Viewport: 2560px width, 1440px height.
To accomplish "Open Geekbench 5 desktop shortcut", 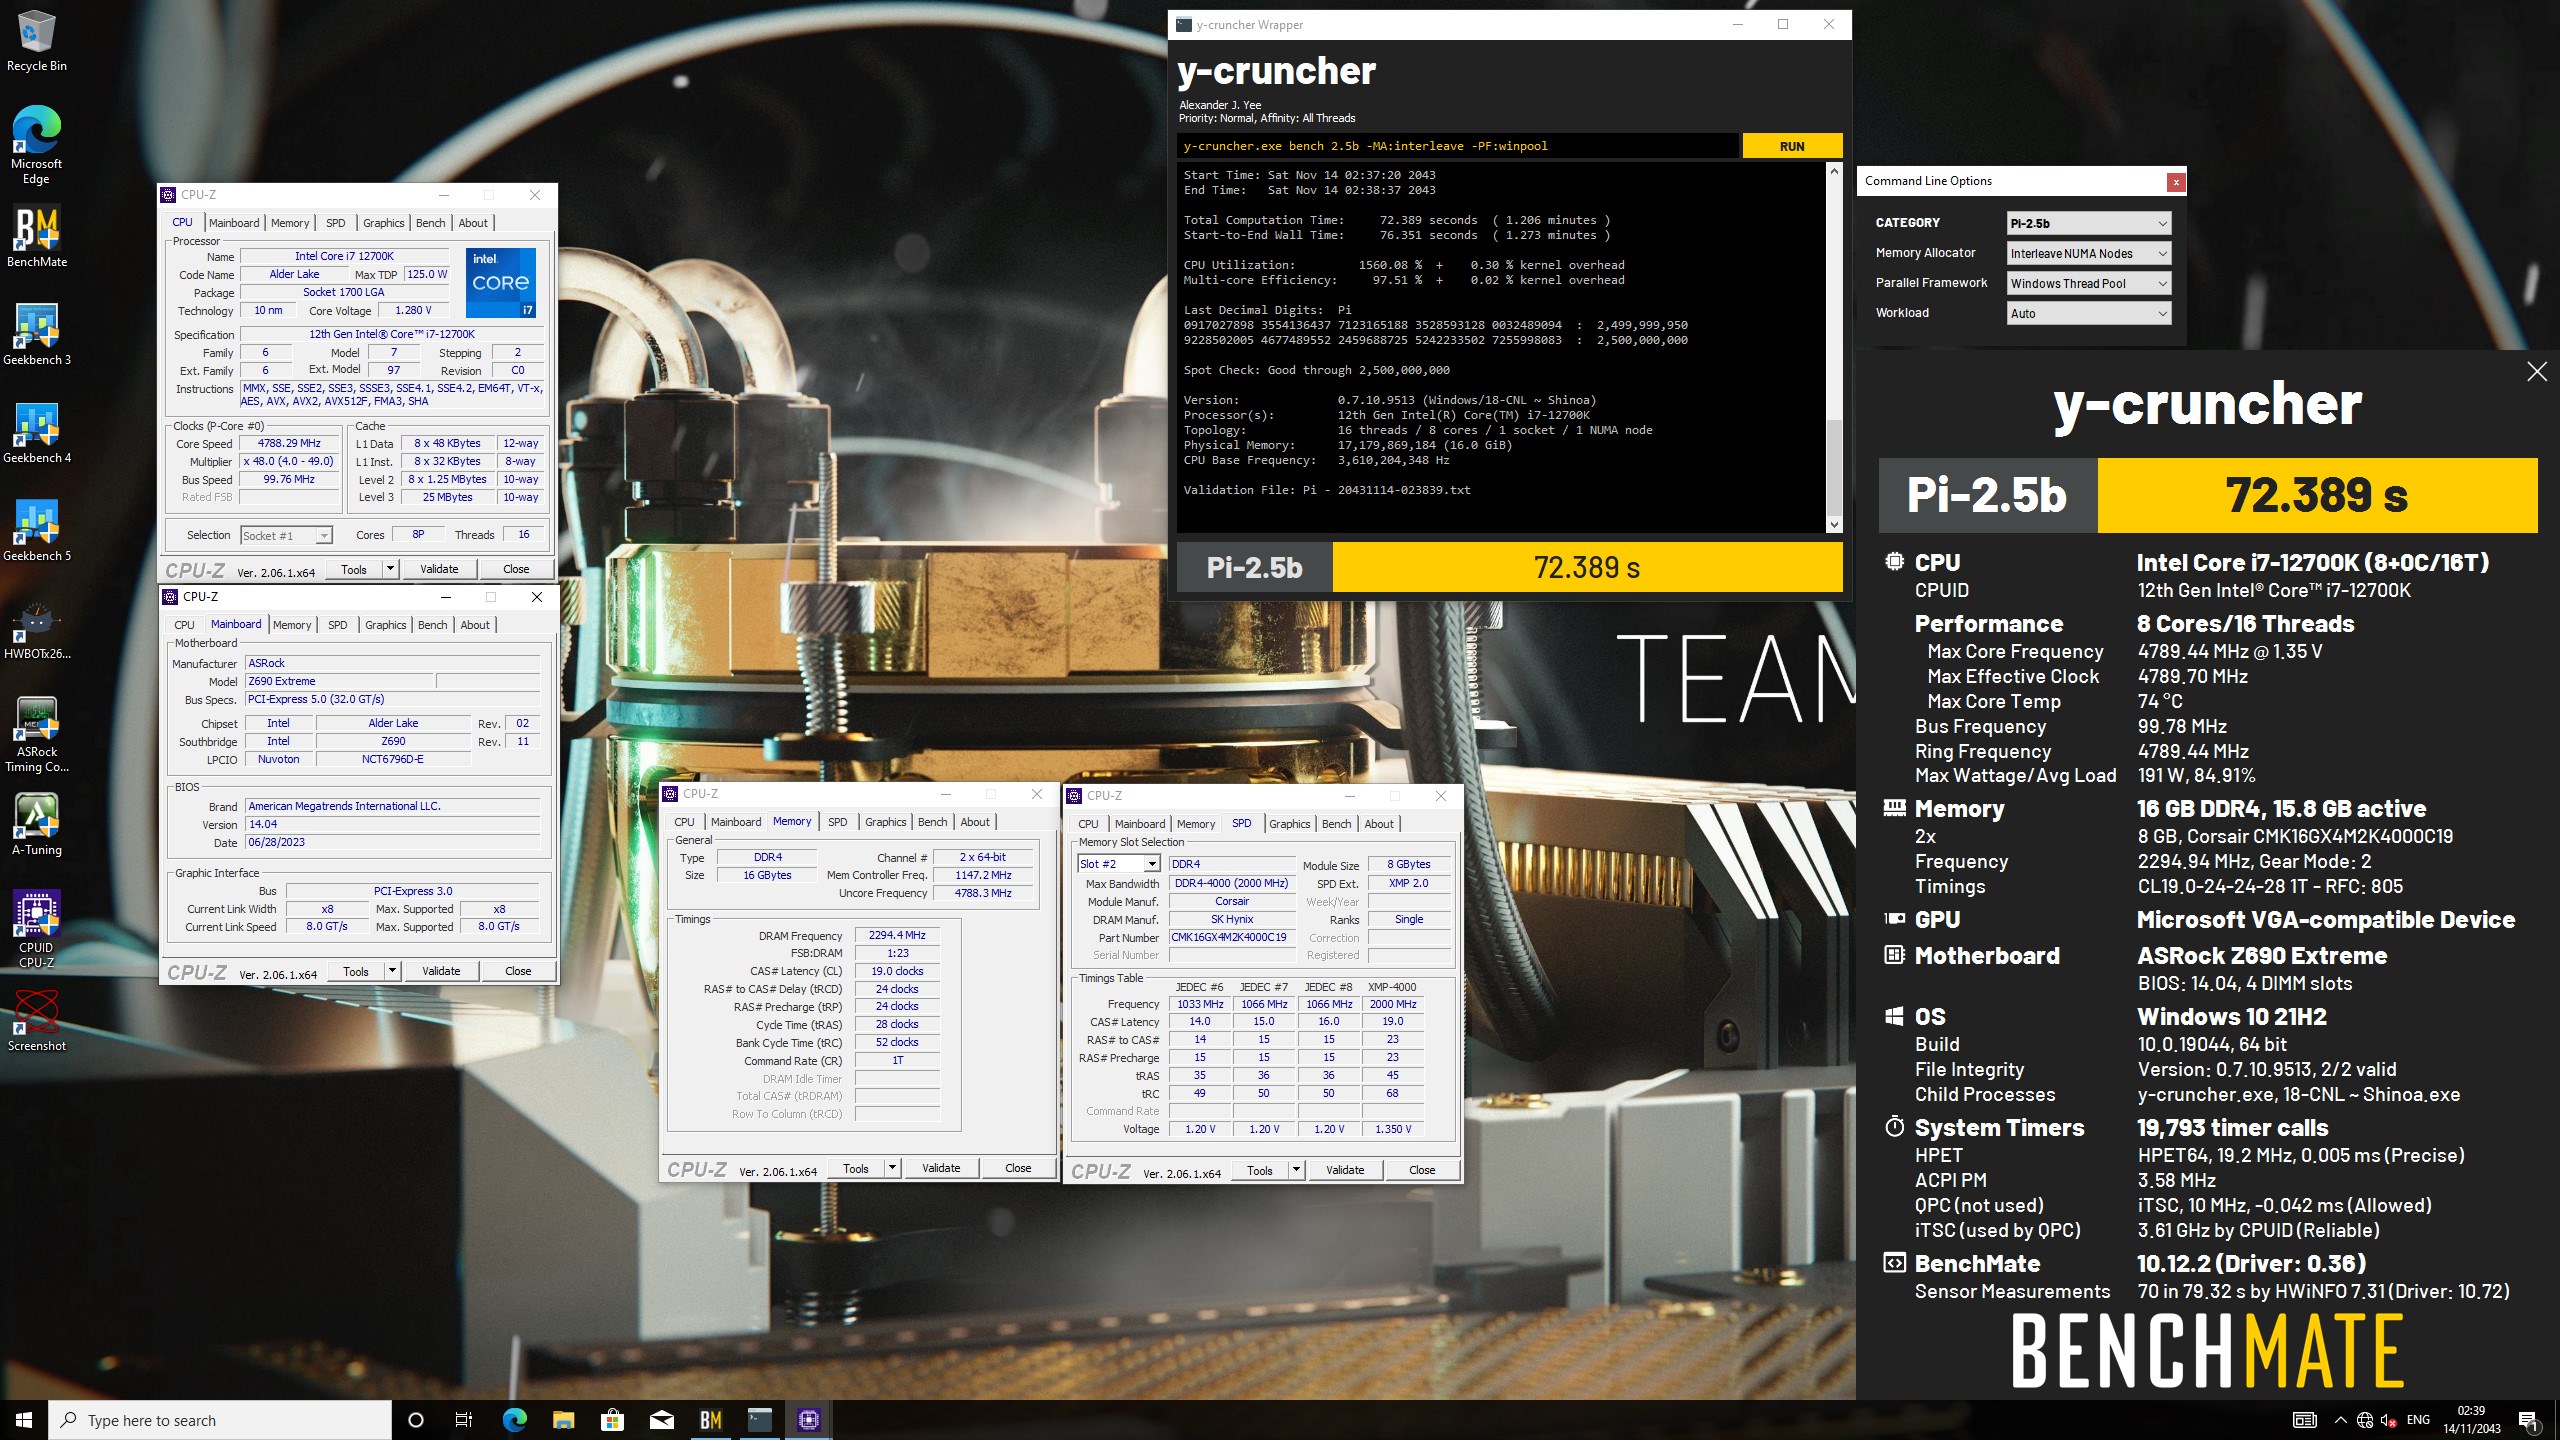I will [x=37, y=531].
